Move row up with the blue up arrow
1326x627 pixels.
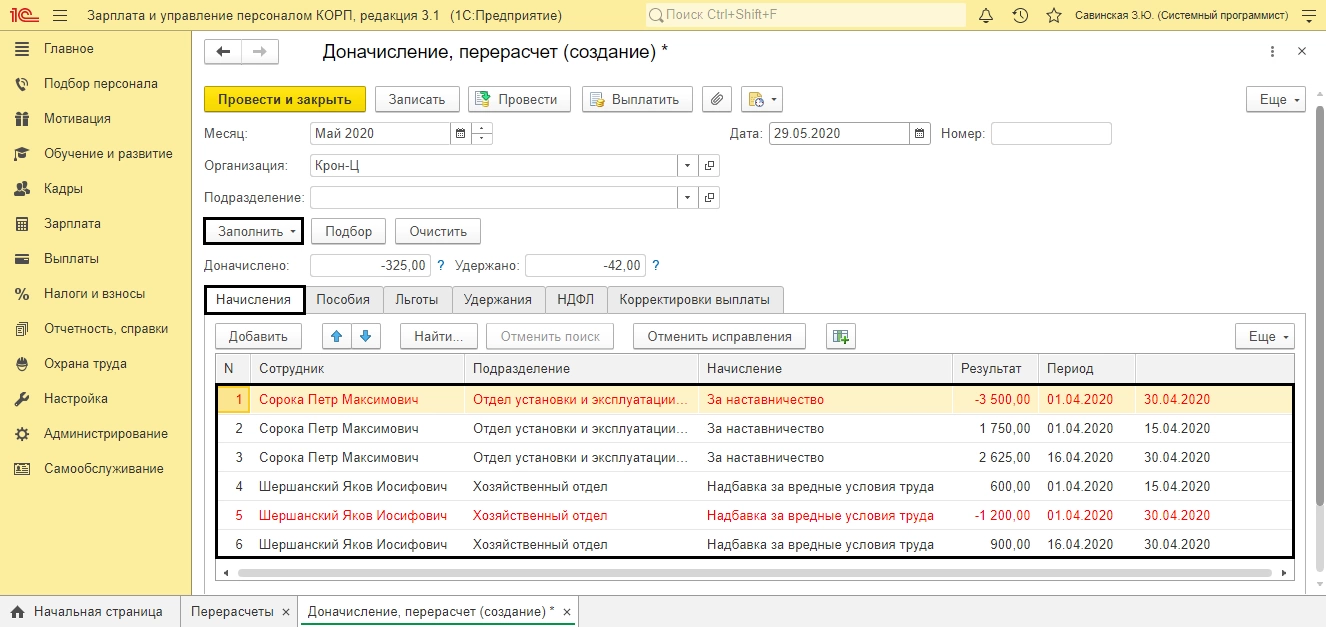click(x=337, y=336)
